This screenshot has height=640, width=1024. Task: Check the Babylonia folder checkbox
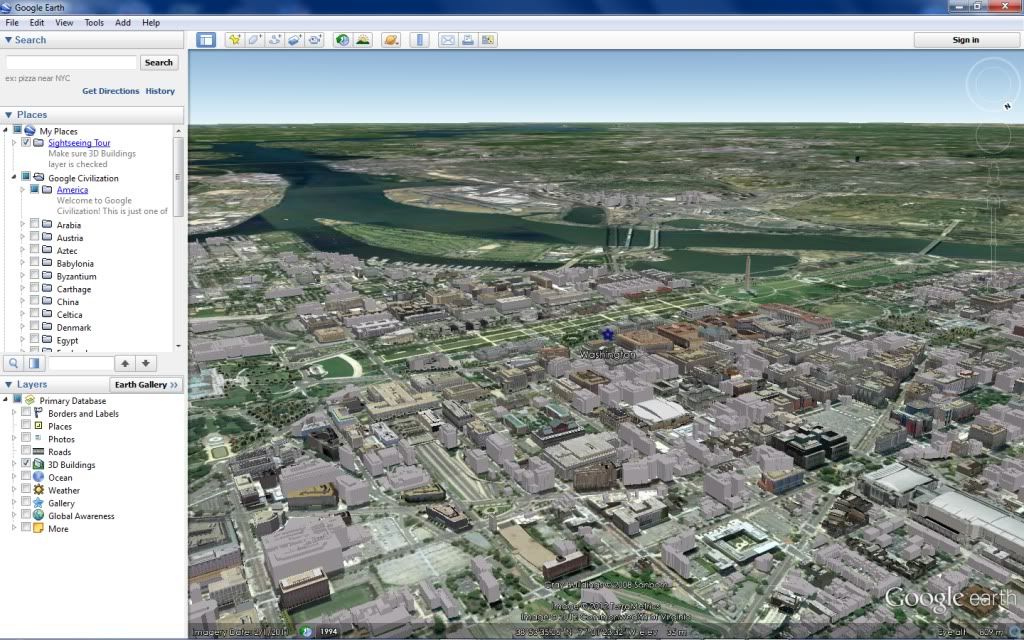(35, 263)
